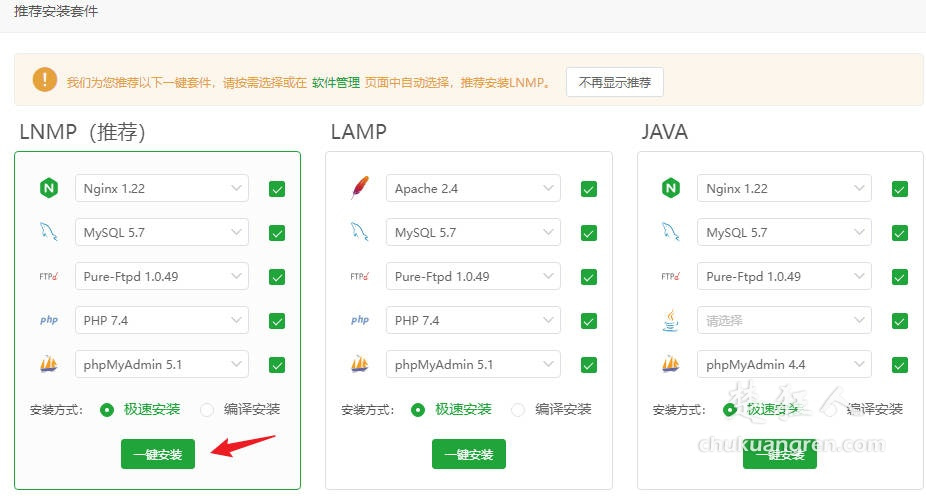
Task: Expand MySQL 5.7 dropdown in LAMP panel
Action: 473,232
